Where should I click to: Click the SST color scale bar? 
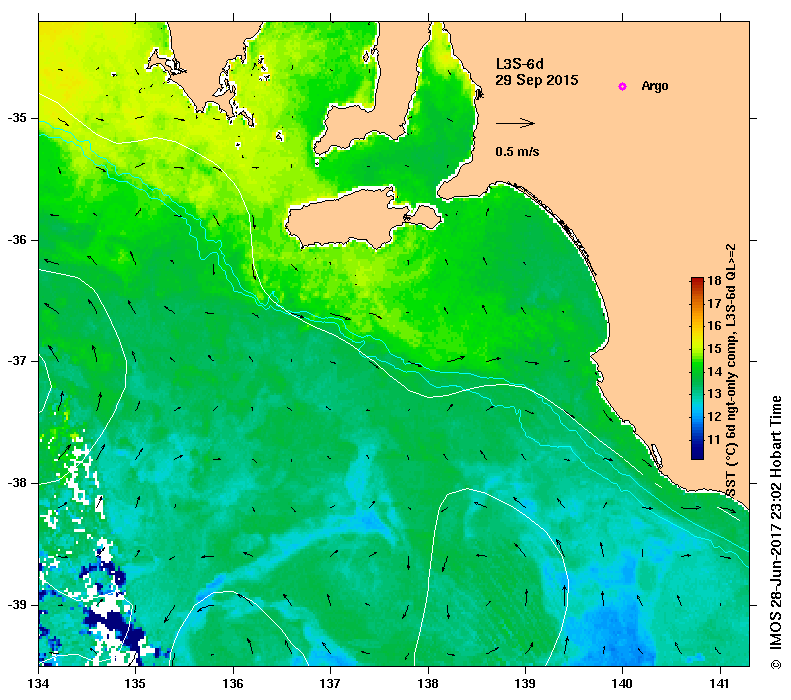697,368
